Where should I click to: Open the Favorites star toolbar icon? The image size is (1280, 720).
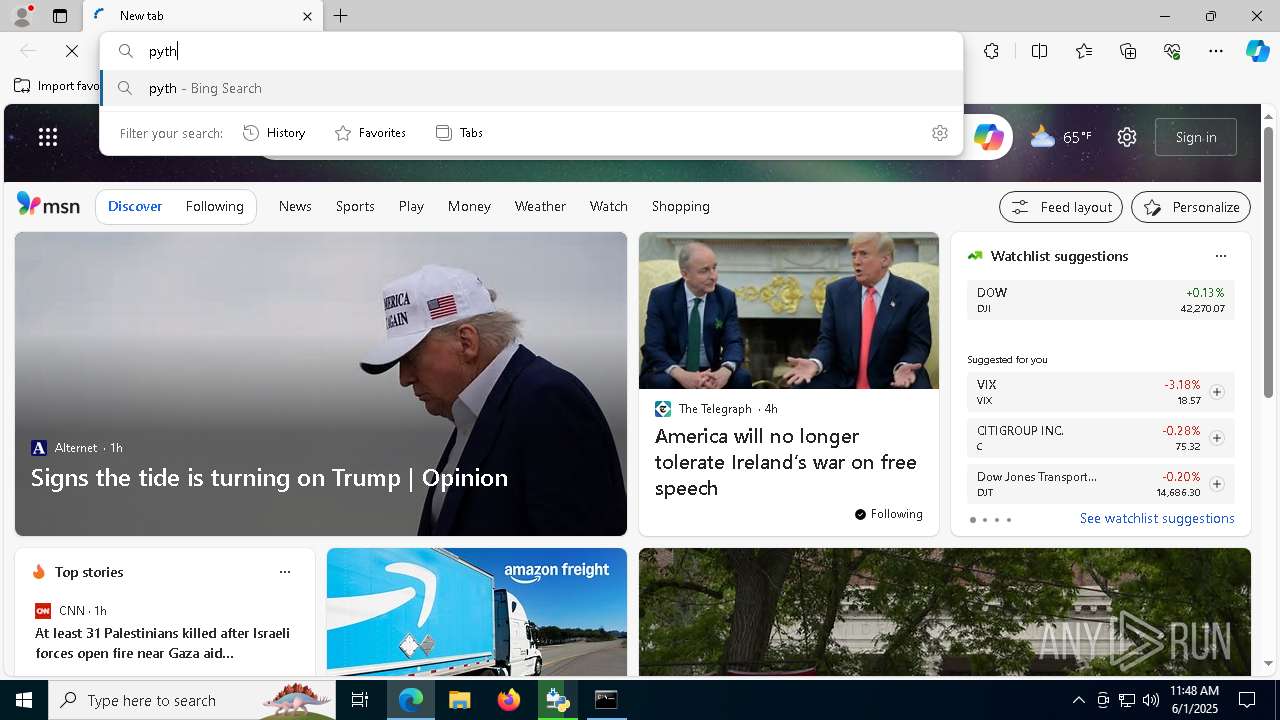1084,51
